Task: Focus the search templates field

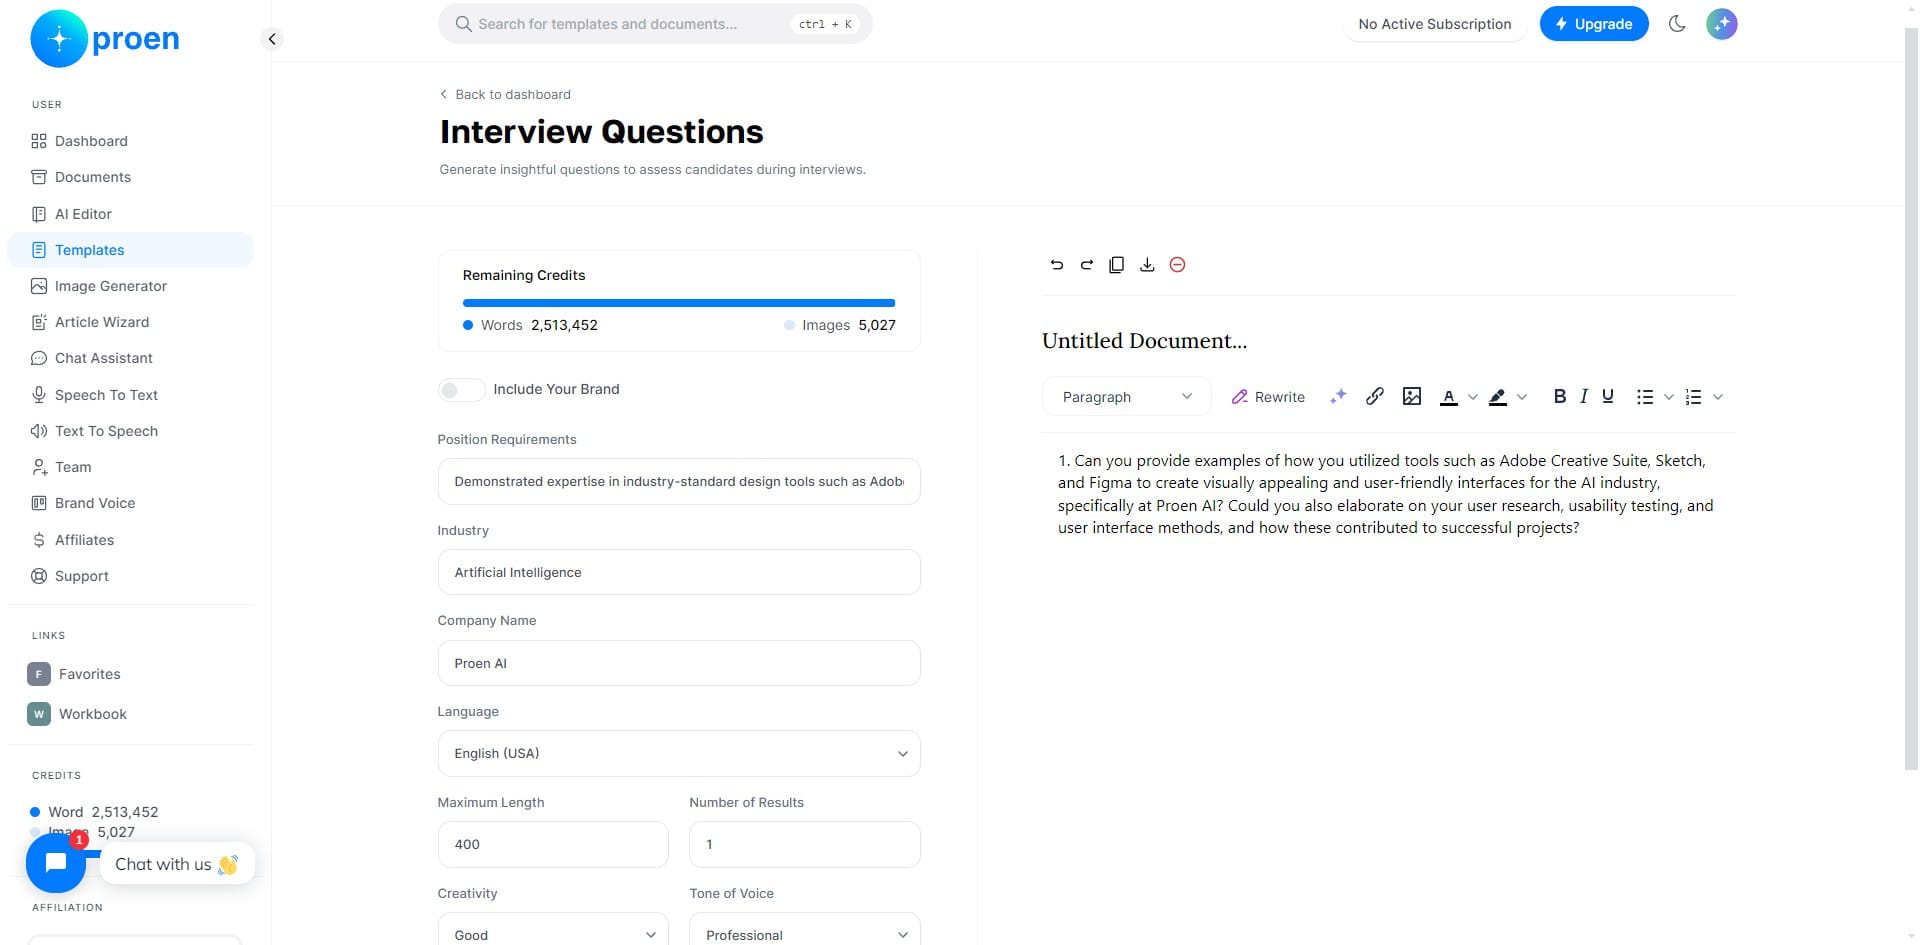Action: pyautogui.click(x=655, y=24)
